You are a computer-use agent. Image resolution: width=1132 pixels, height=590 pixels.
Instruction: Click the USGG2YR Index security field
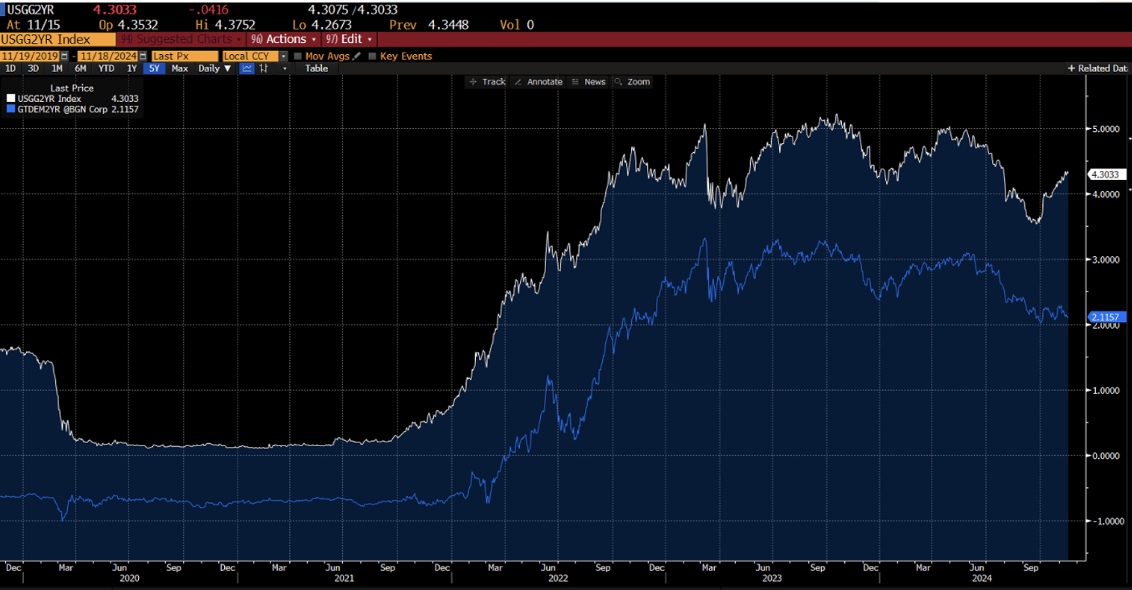tap(58, 40)
